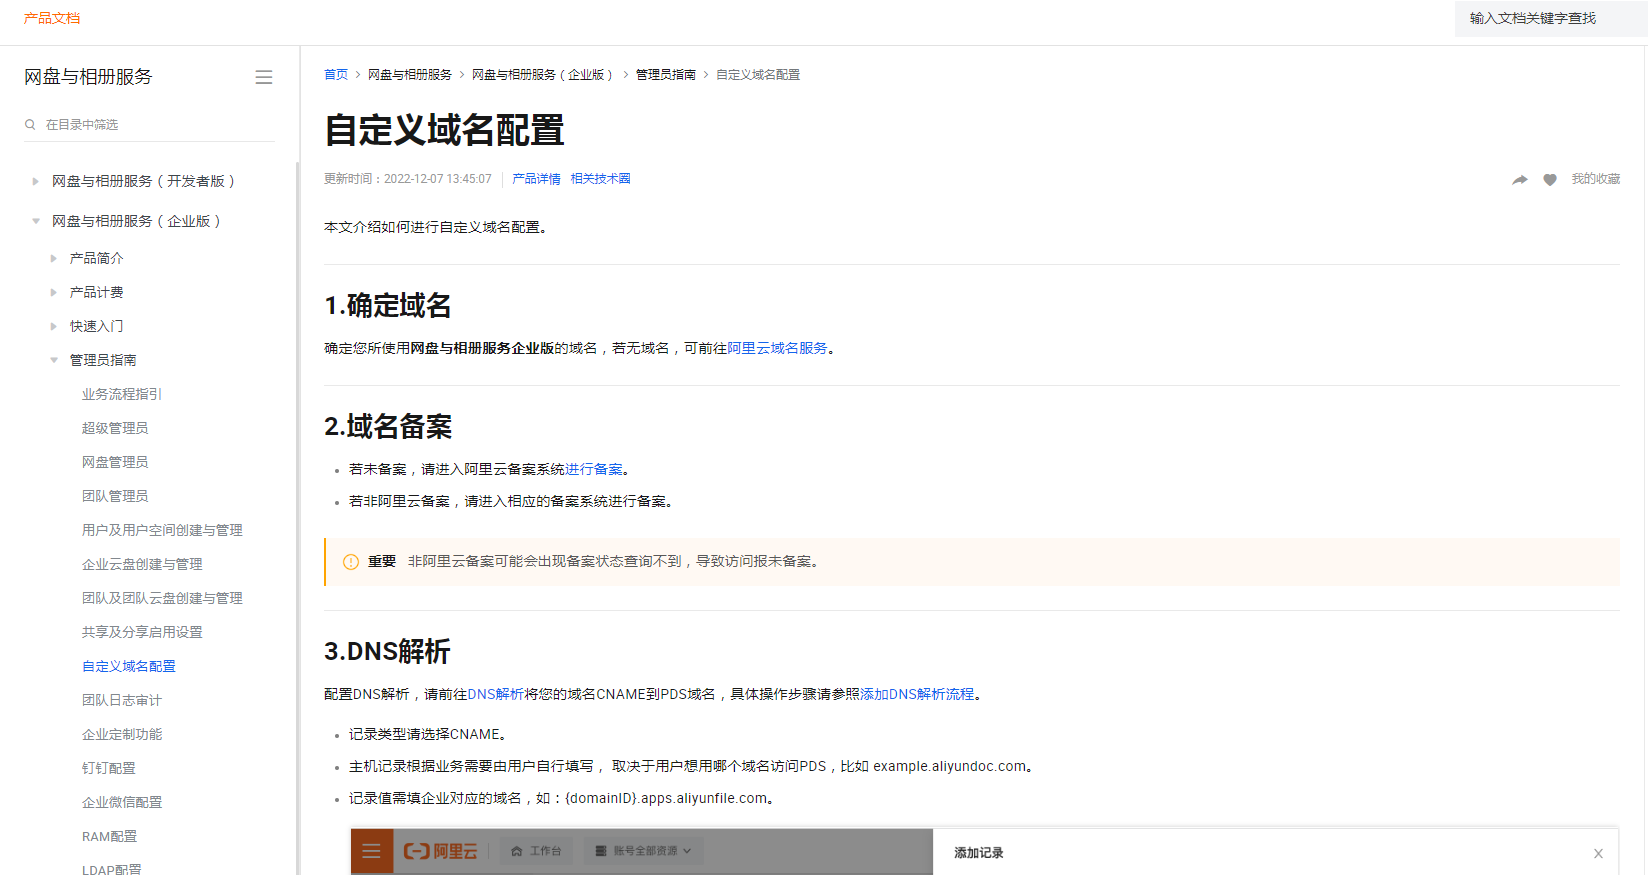1648x875 pixels.
Task: Click the 网盘与相册服务 sidebar title
Action: coord(88,77)
